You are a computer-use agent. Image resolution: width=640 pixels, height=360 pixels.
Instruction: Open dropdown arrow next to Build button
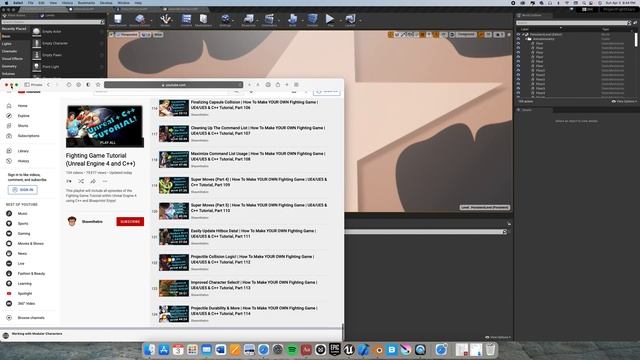tap(302, 20)
